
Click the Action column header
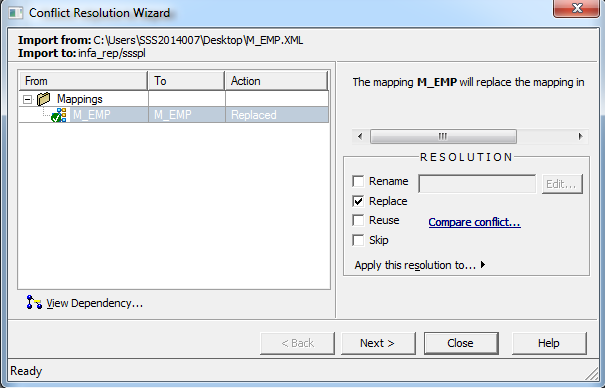coord(277,81)
